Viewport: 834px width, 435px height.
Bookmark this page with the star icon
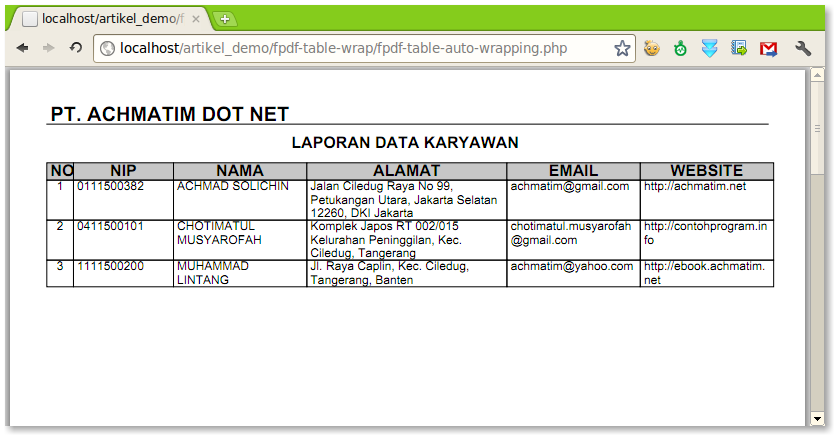click(622, 48)
